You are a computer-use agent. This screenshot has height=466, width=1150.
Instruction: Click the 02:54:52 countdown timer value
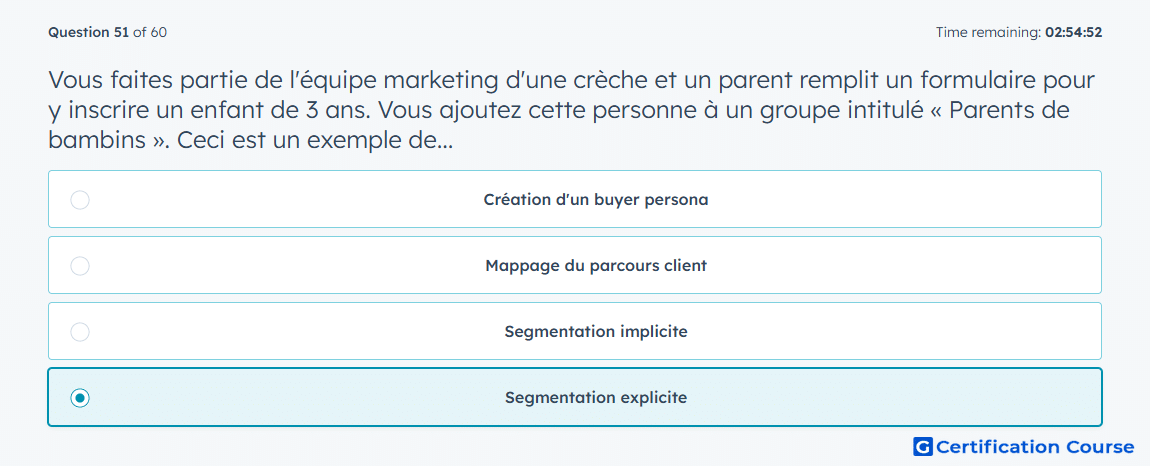coord(1073,32)
